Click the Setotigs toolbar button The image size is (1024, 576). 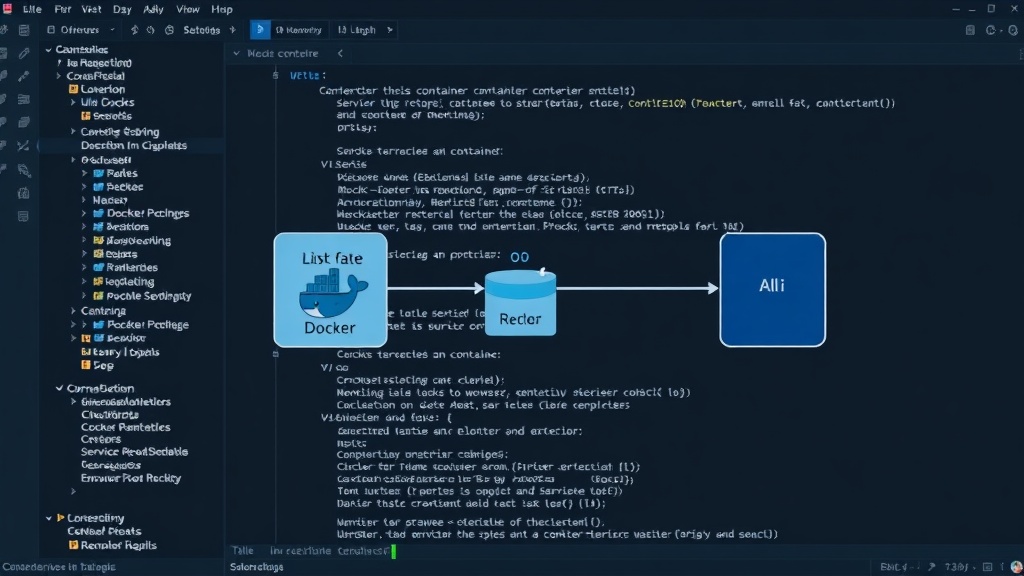[201, 30]
